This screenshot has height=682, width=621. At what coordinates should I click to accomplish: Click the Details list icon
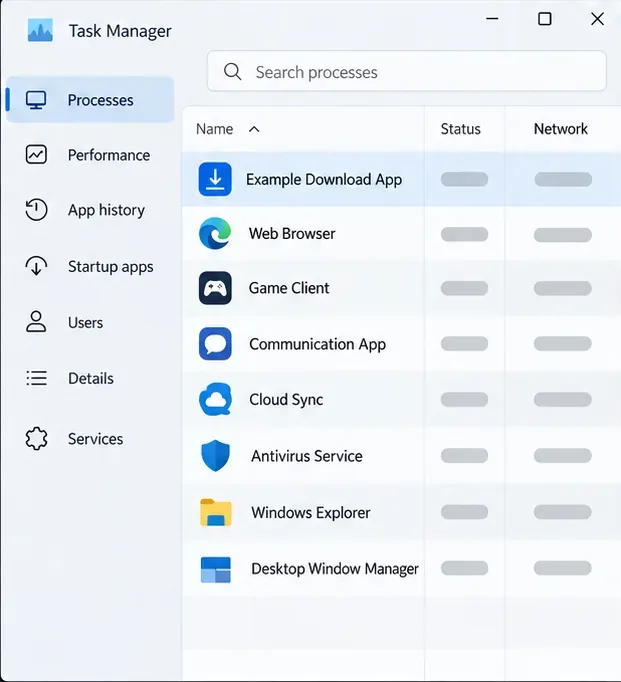click(x=37, y=378)
